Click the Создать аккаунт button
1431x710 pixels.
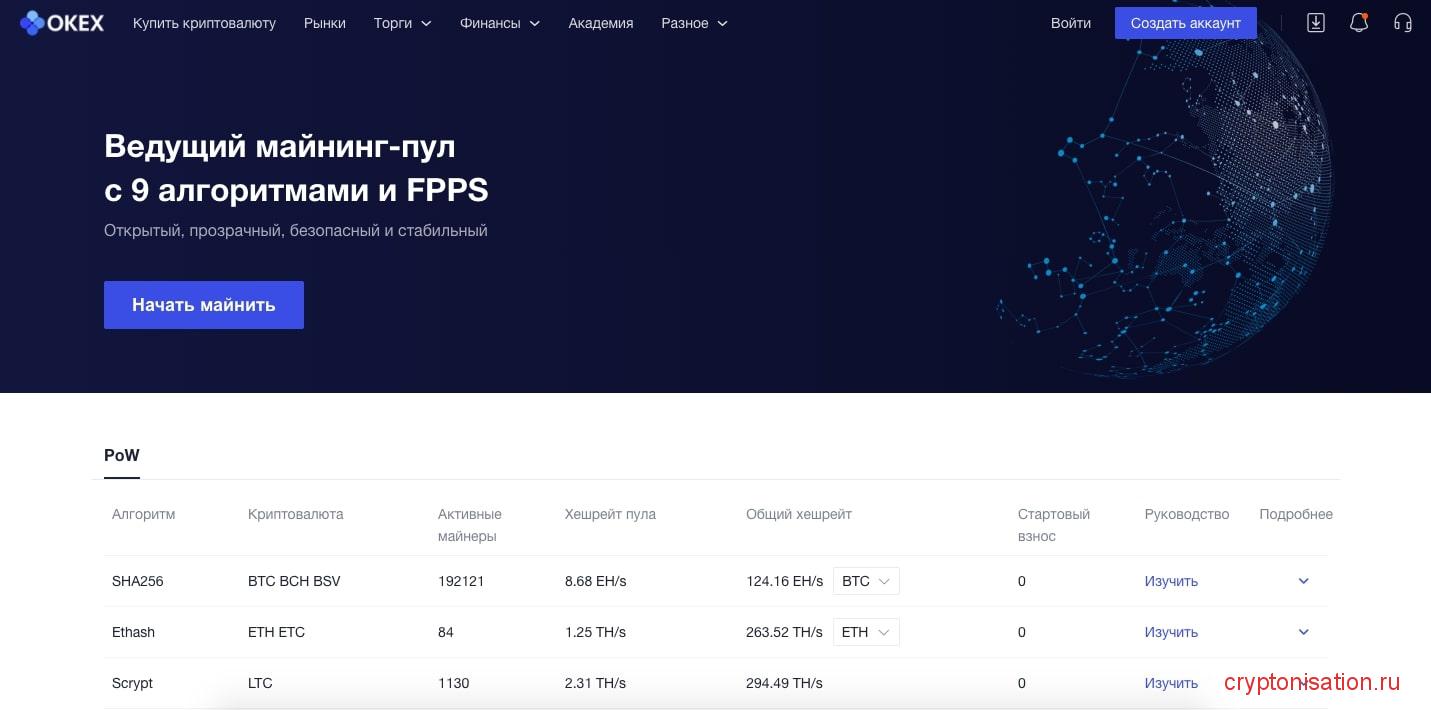(1185, 23)
